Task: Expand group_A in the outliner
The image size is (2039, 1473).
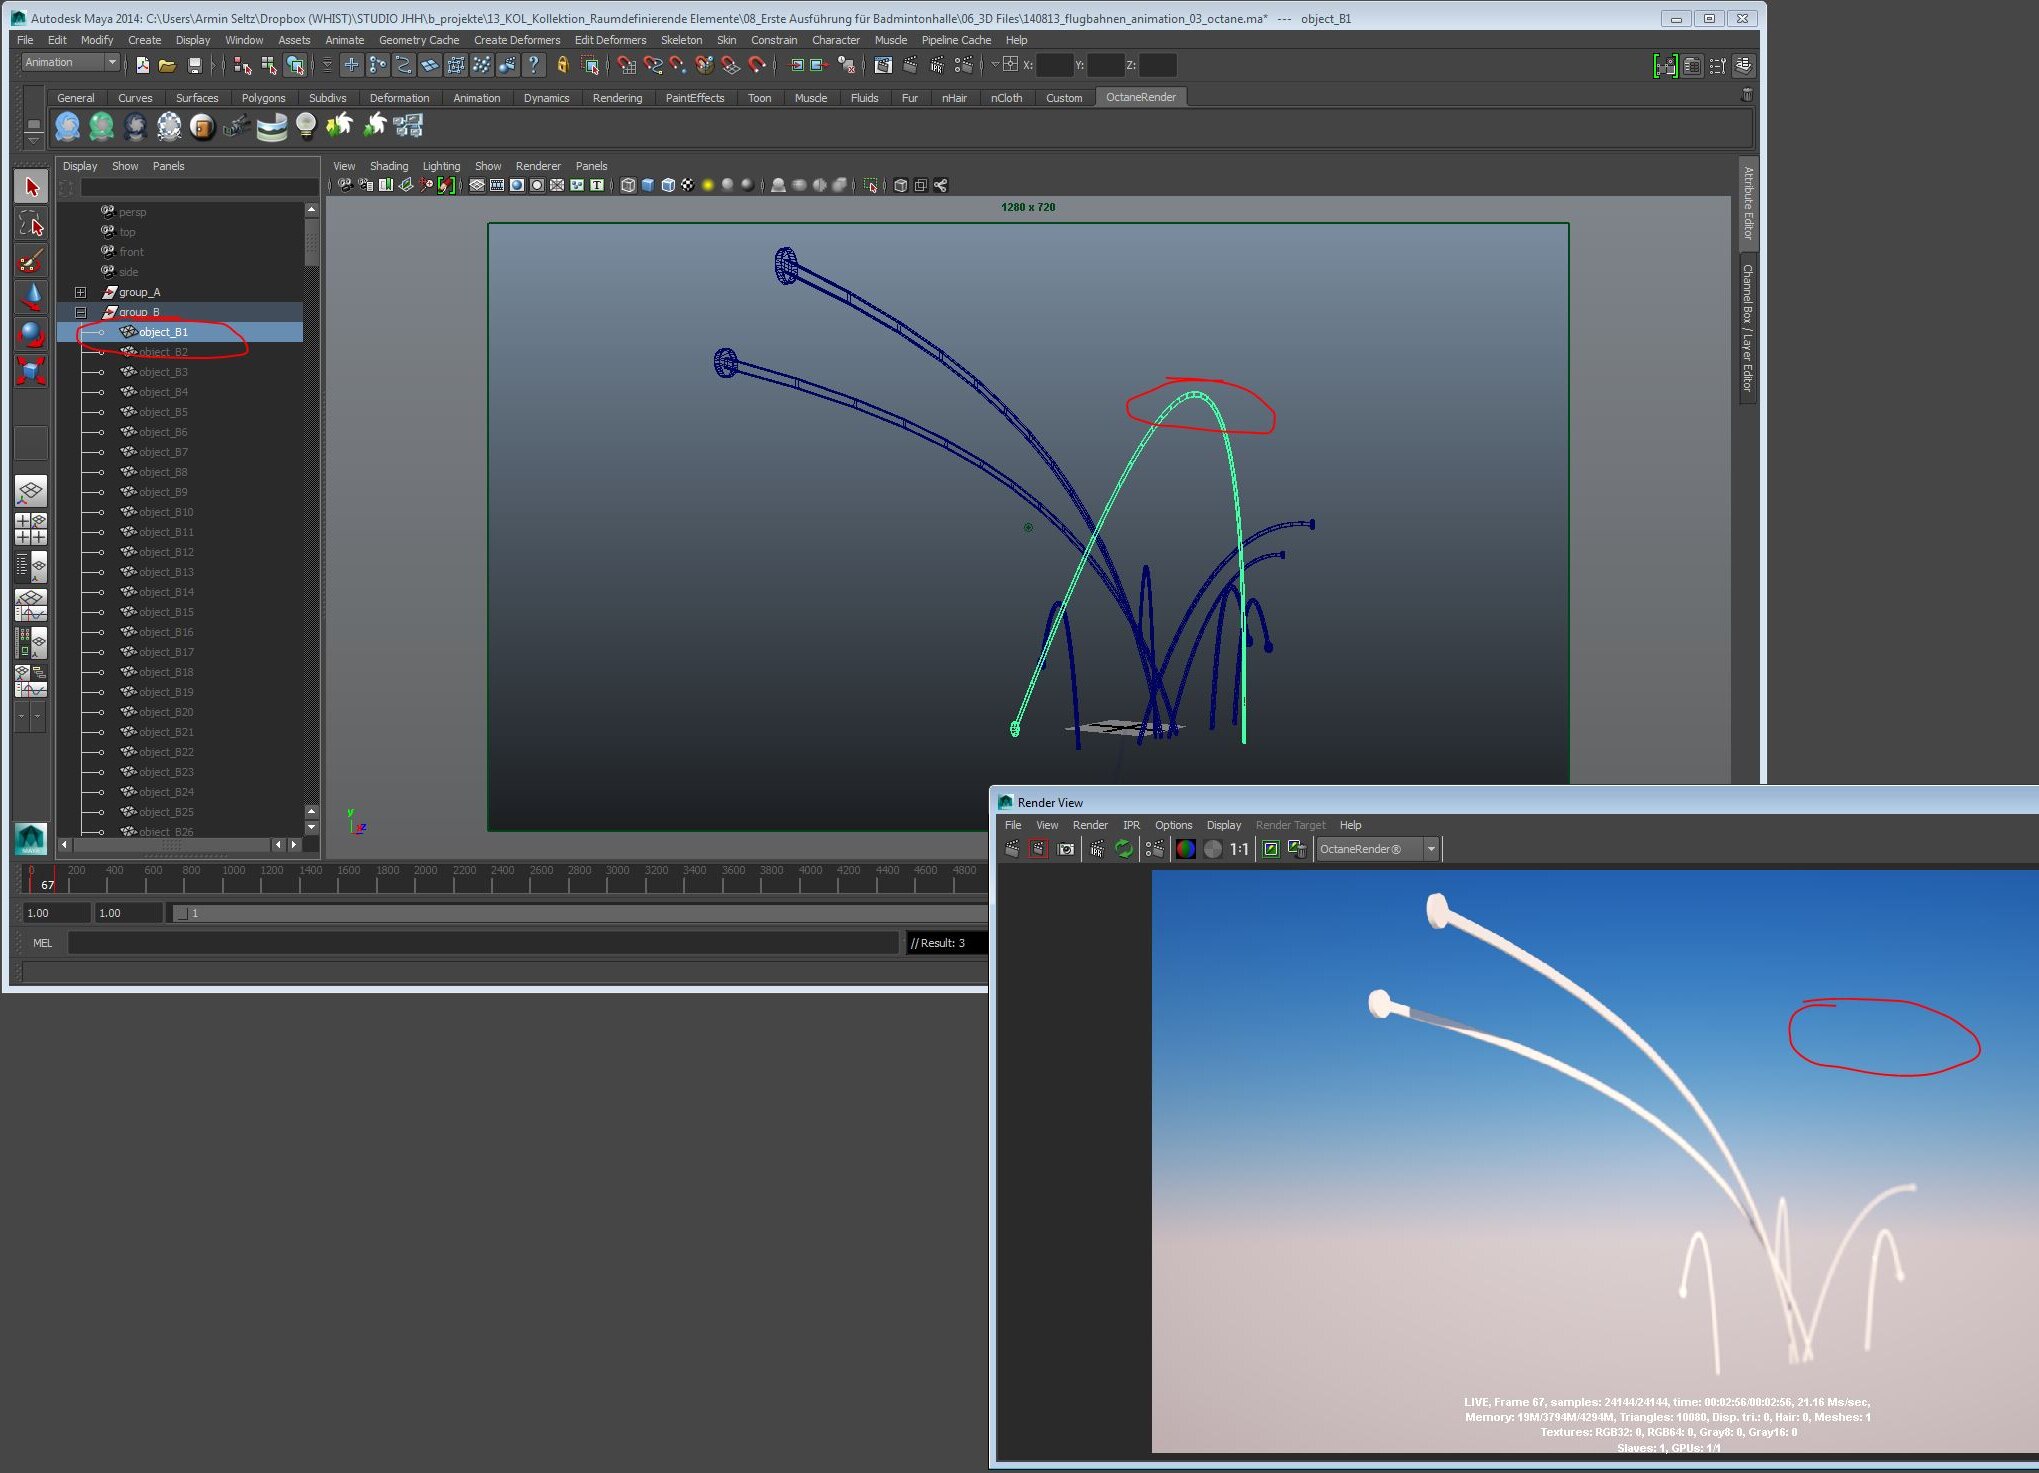Action: (81, 292)
